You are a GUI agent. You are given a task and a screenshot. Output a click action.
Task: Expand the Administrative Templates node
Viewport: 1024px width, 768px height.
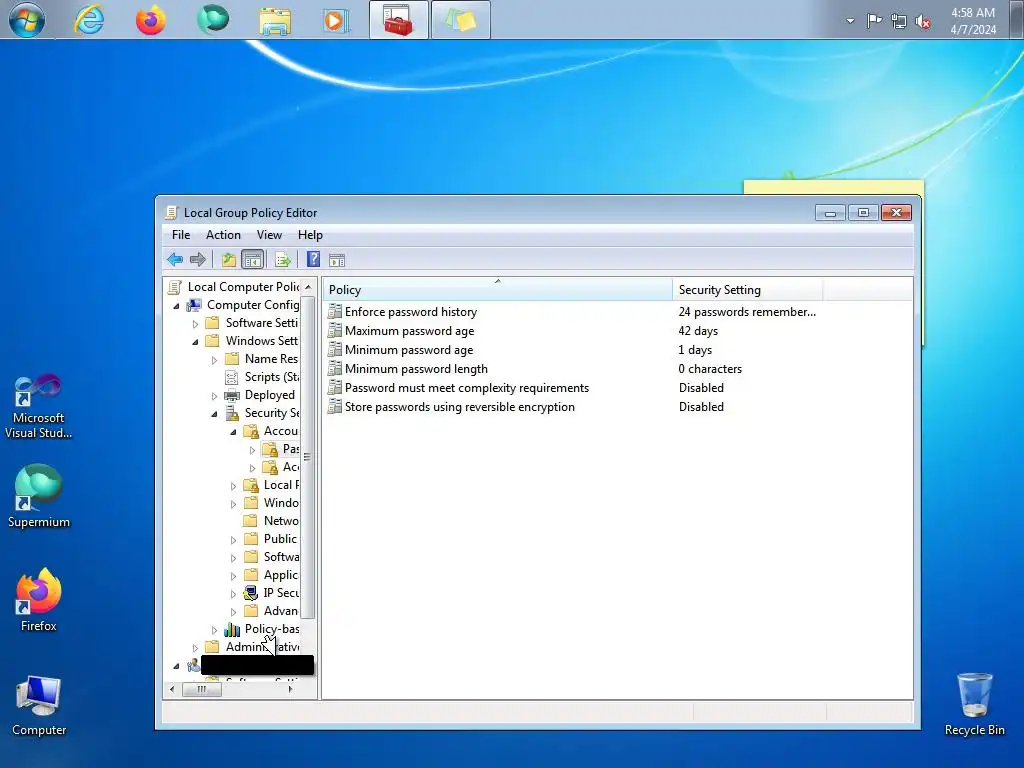point(195,648)
